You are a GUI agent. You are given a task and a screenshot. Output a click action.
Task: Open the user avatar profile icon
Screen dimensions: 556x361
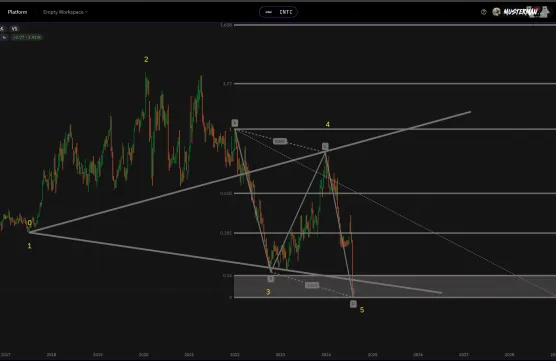(496, 12)
